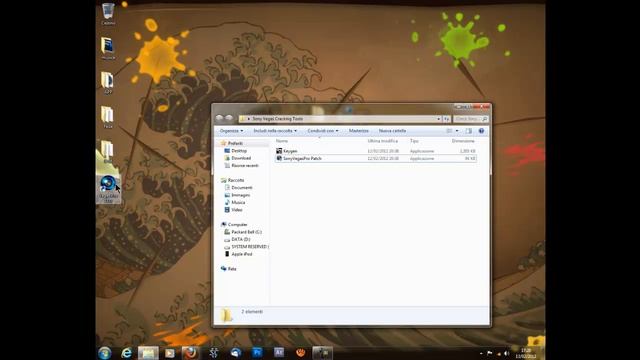The image size is (640, 360).
Task: Click the Action Center flag tray icon
Action: click(x=489, y=353)
